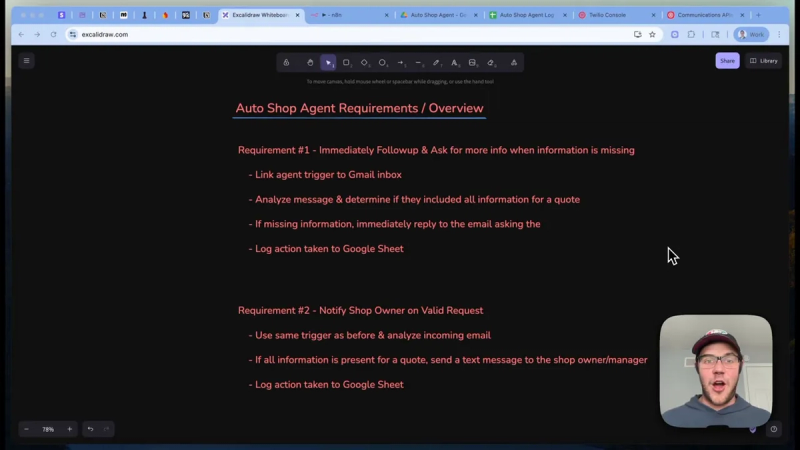Select the Text tool
This screenshot has height=450, width=800.
(x=454, y=63)
